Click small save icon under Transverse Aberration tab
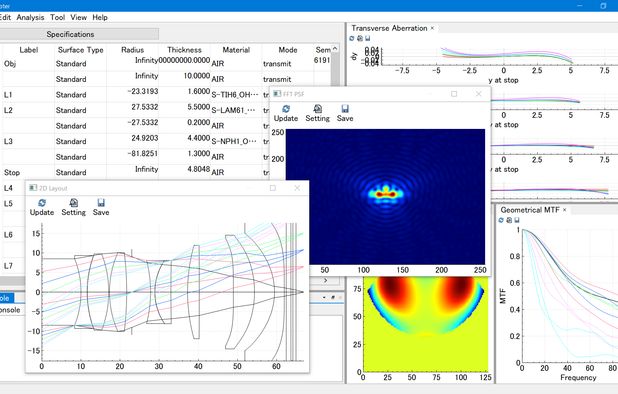 coord(367,38)
